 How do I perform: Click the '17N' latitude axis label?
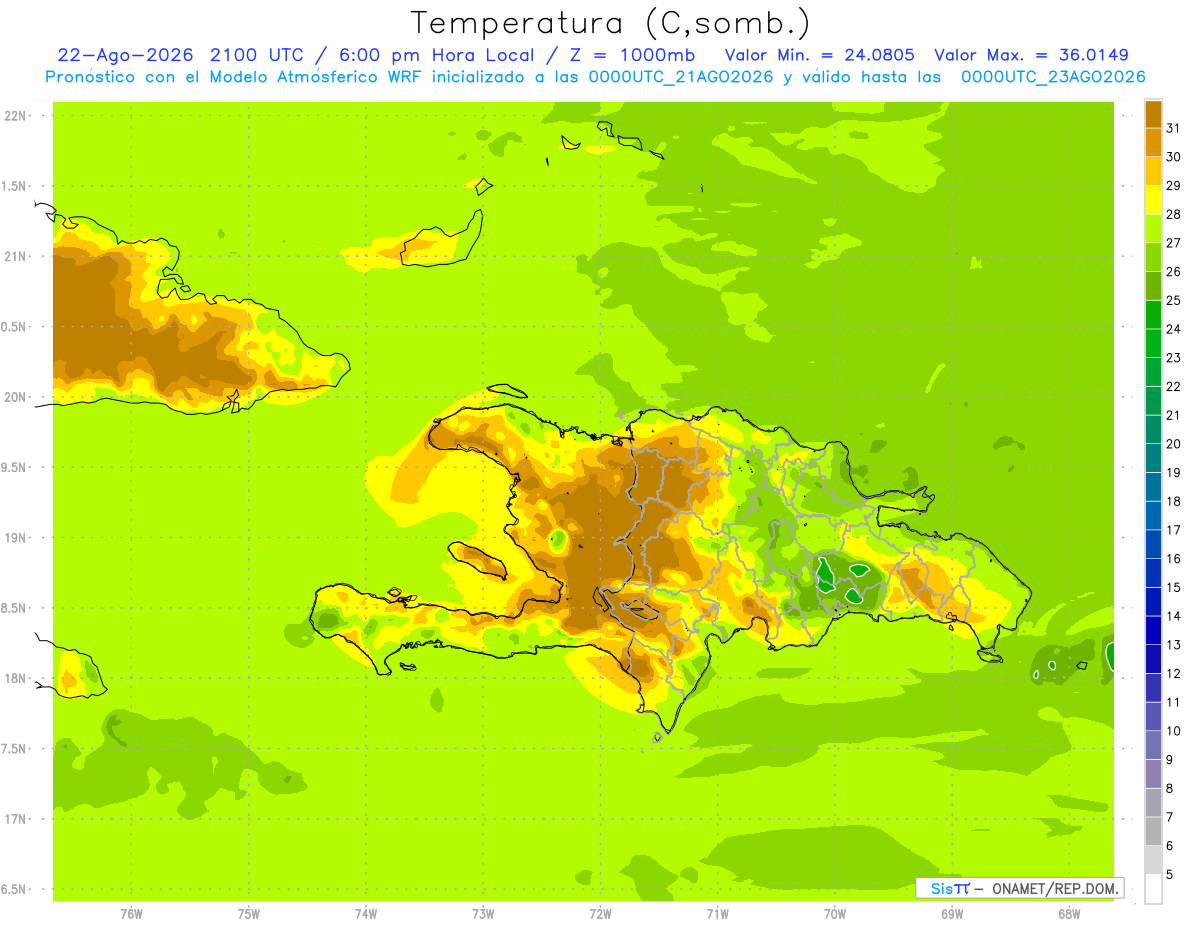coord(15,819)
